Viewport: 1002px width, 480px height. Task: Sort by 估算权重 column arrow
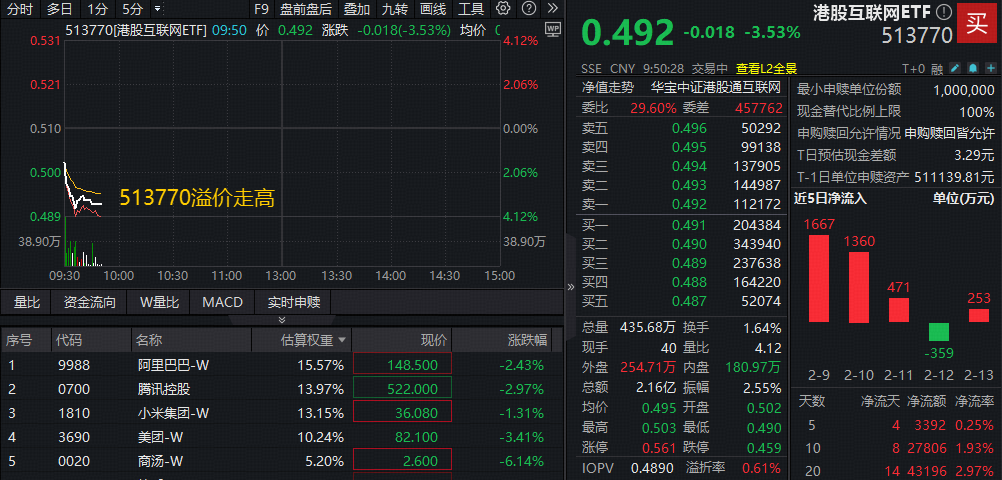pos(343,340)
